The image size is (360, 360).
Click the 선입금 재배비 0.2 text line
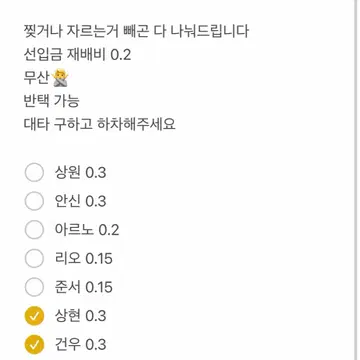[78, 55]
